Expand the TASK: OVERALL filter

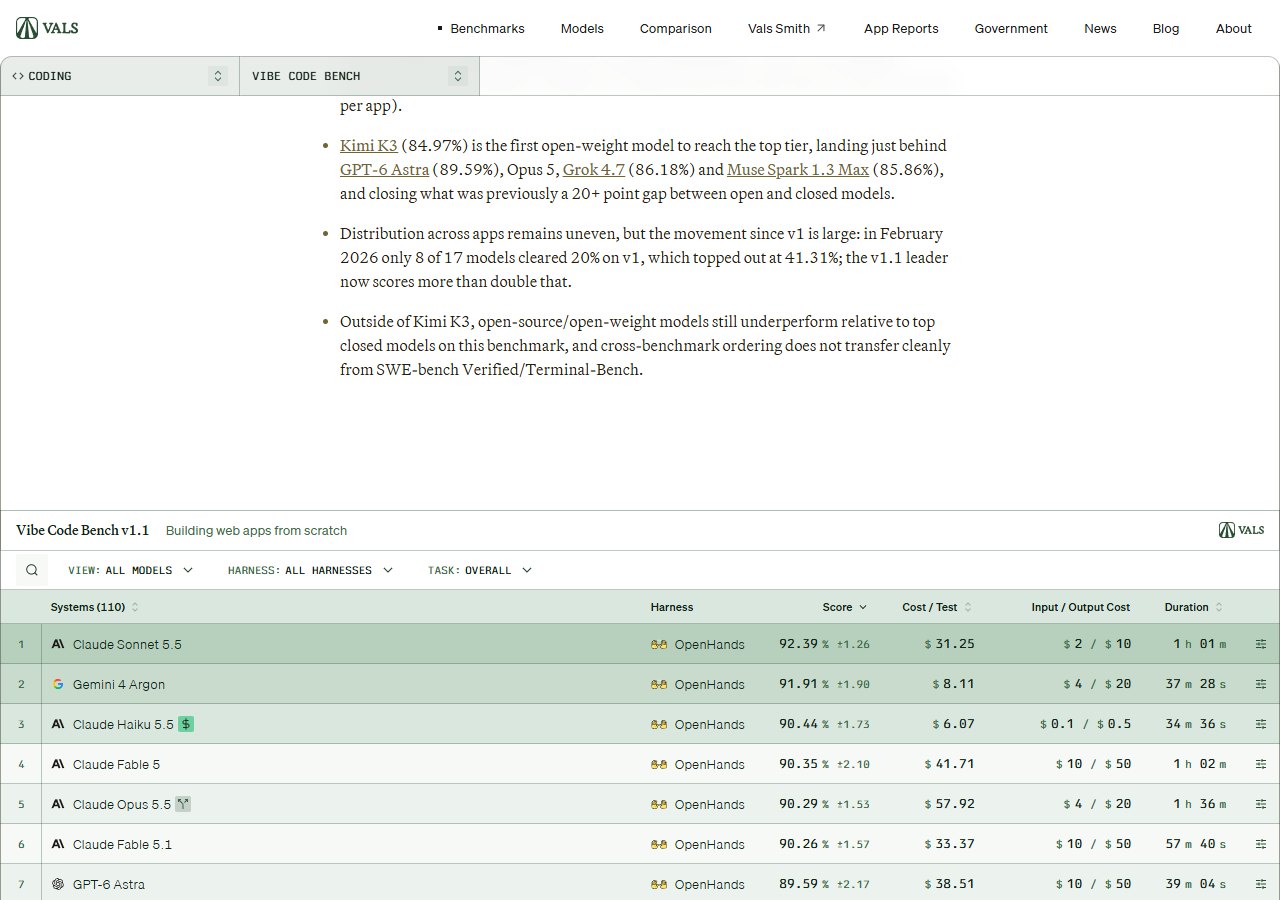click(x=480, y=570)
